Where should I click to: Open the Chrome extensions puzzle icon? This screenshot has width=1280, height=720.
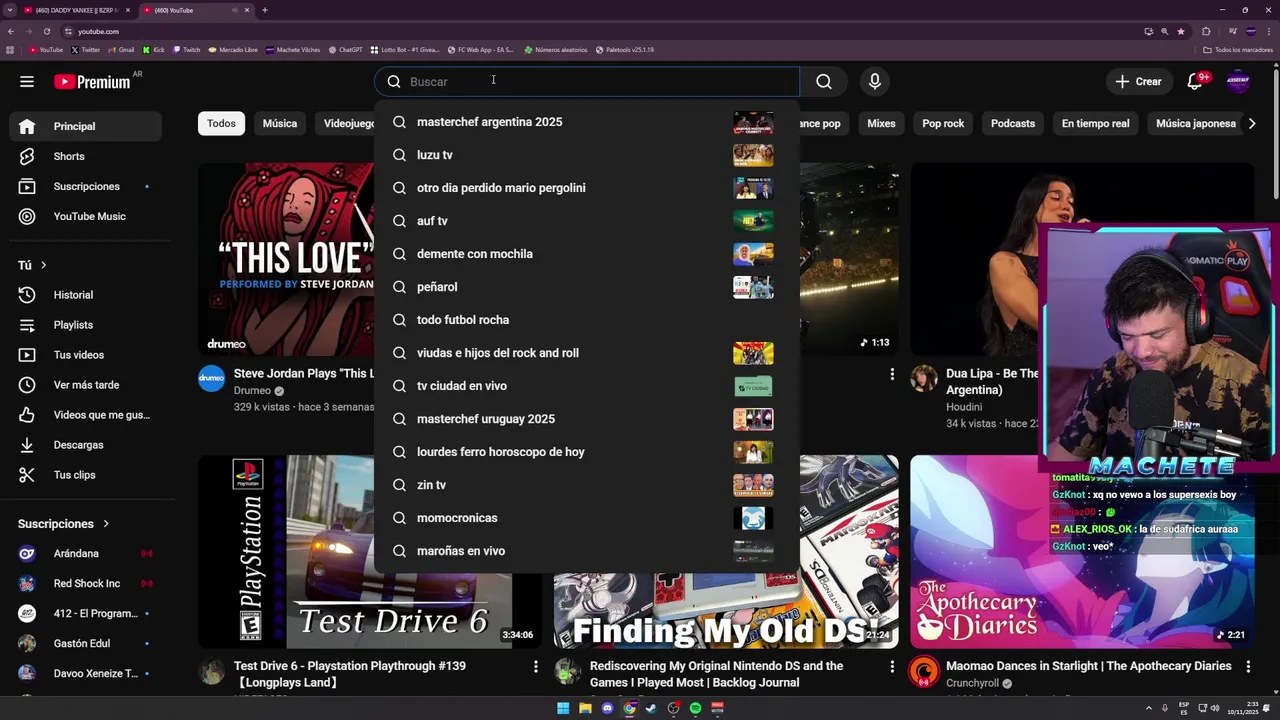point(1206,31)
